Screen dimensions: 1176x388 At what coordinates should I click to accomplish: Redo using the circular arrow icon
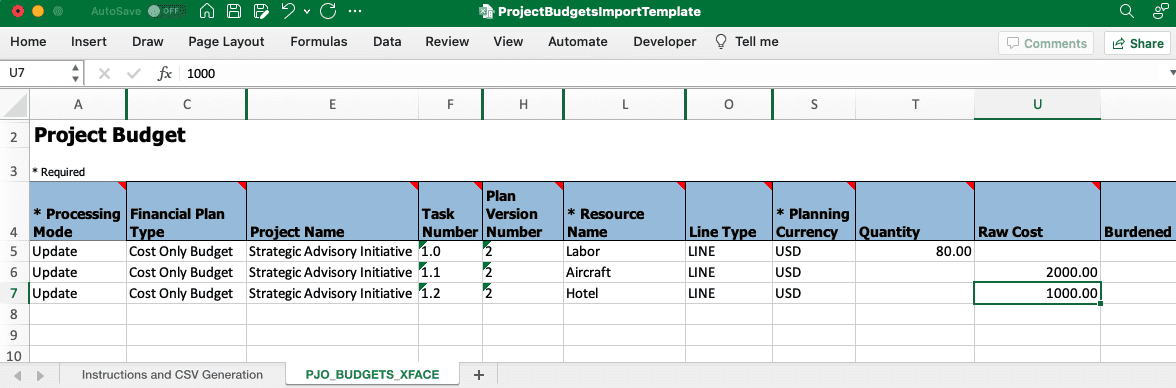click(x=328, y=11)
